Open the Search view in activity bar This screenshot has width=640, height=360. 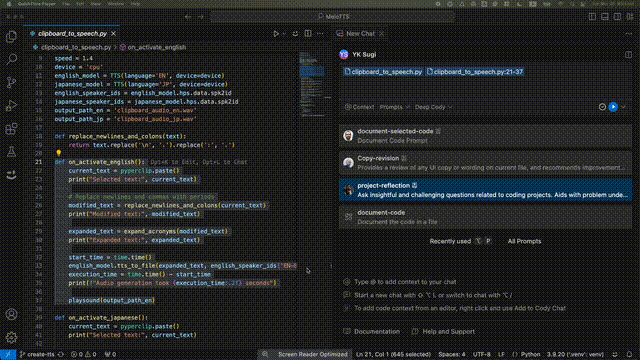point(11,60)
